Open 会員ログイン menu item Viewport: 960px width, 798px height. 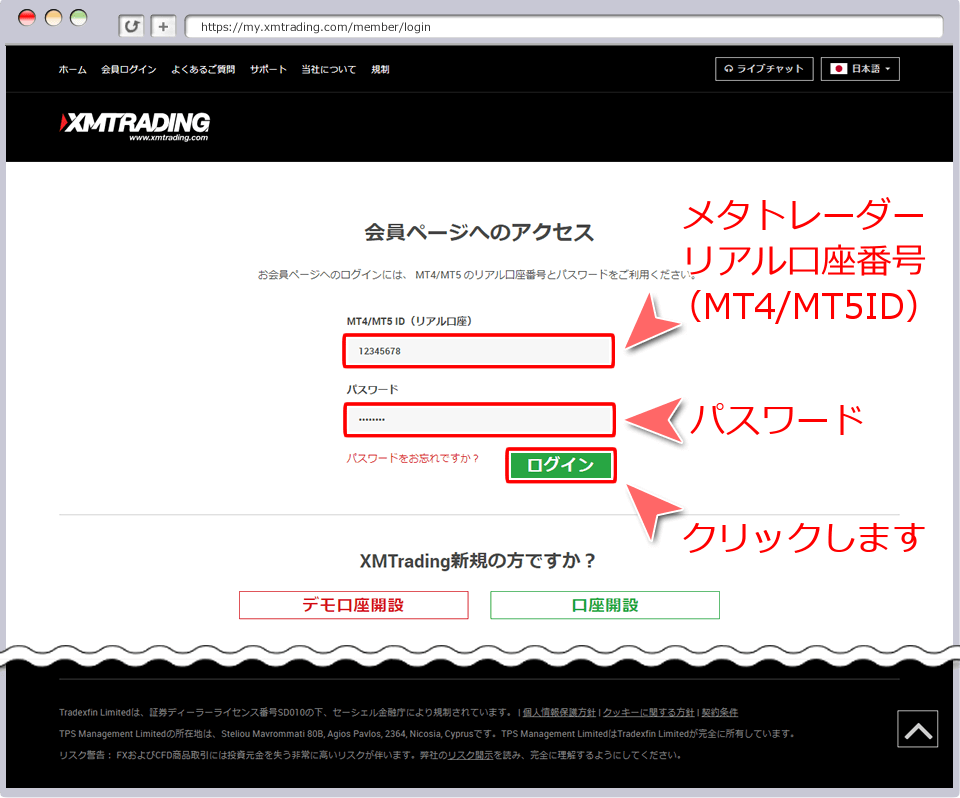(x=128, y=70)
